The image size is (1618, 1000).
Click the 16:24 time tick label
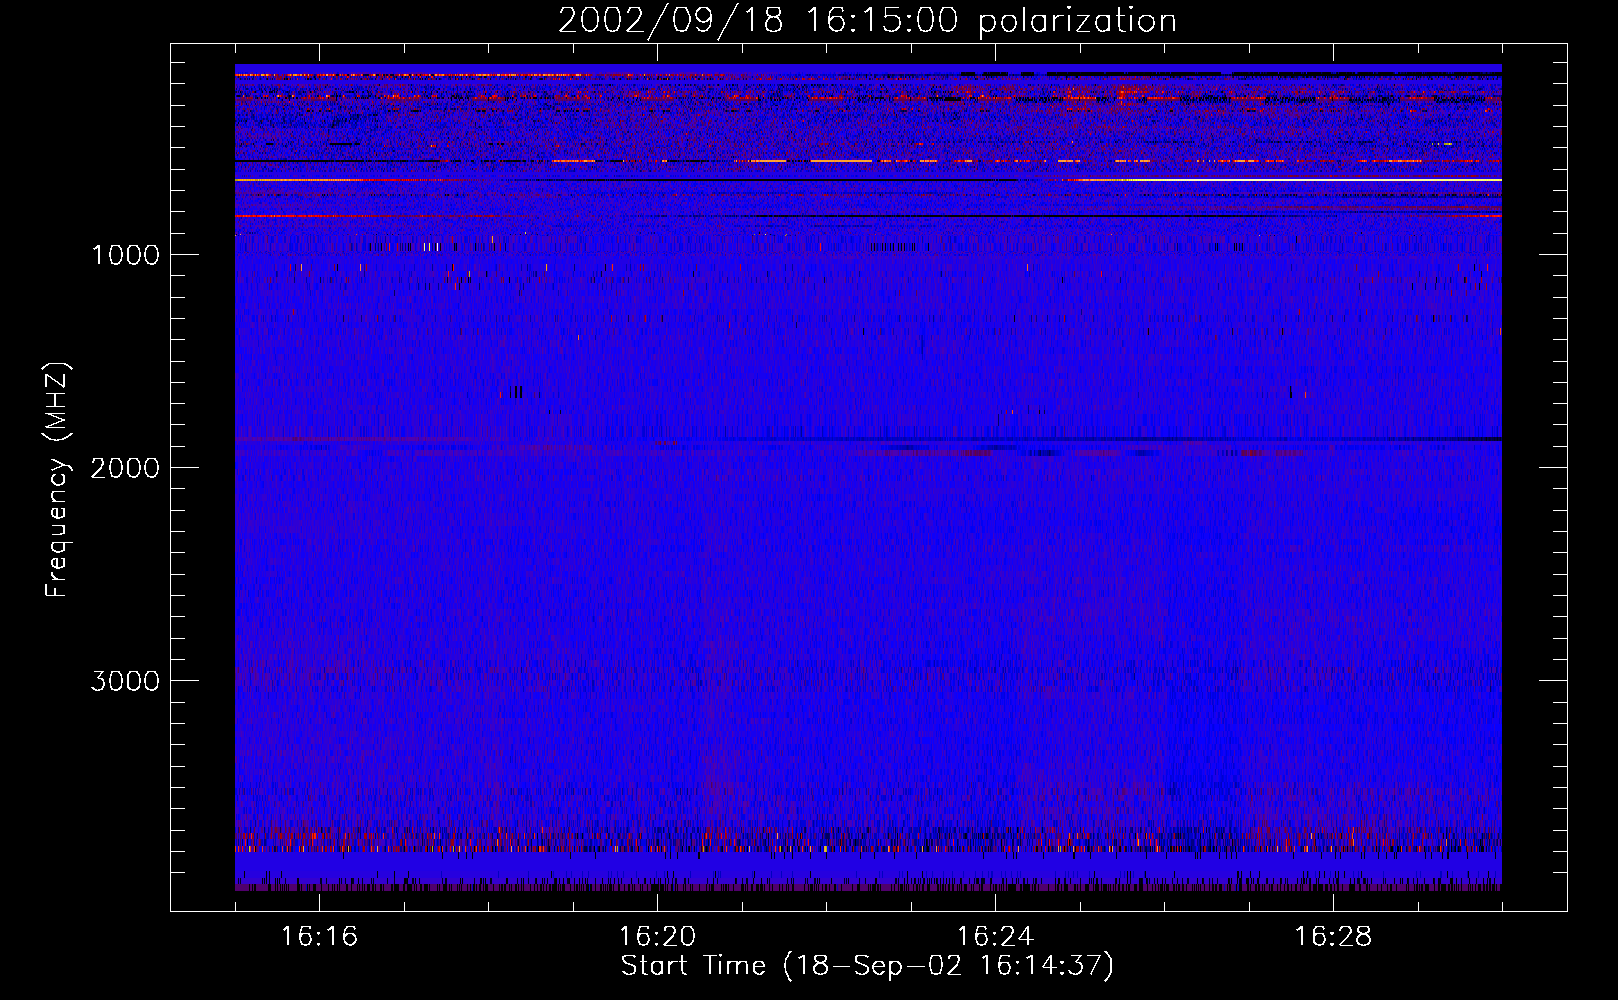995,937
